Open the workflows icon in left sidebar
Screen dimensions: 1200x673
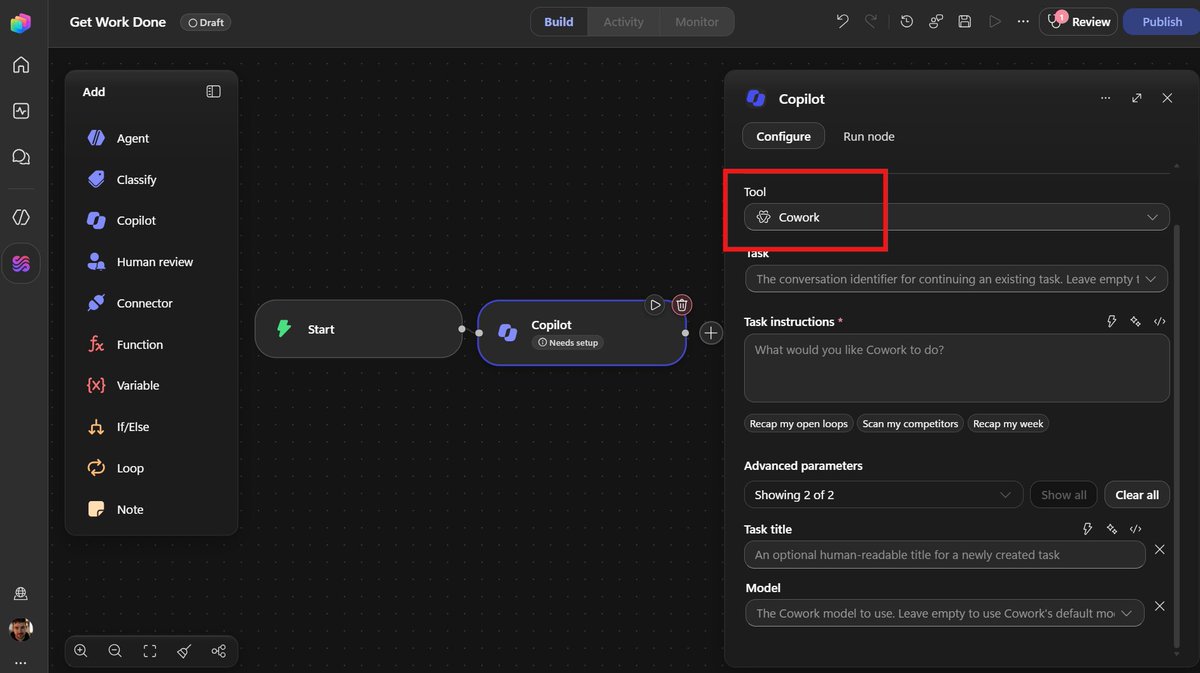[x=21, y=264]
